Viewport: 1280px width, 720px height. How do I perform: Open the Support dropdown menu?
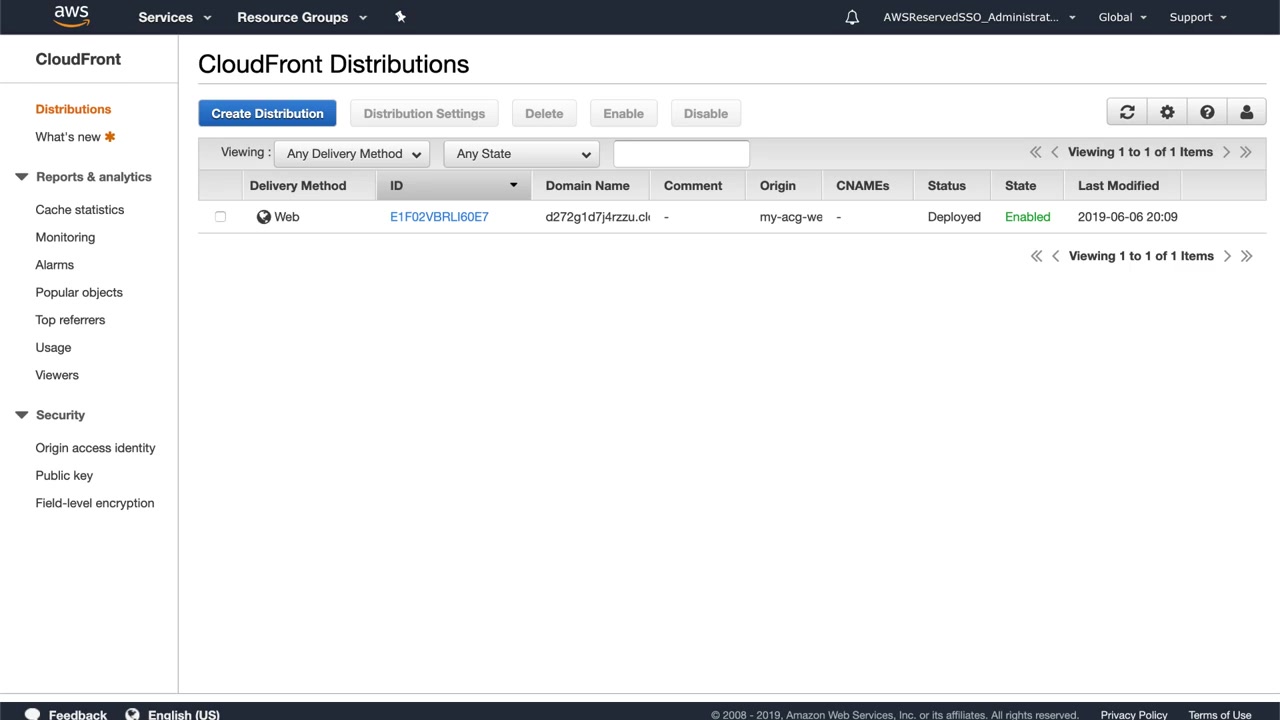point(1198,17)
